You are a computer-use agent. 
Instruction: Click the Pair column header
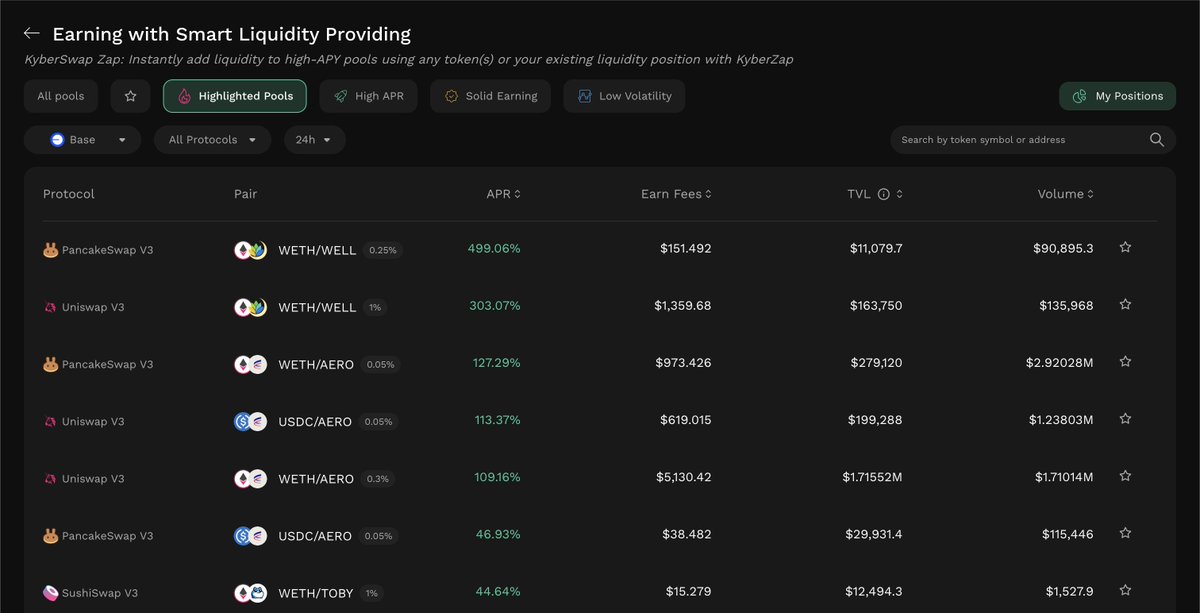(245, 194)
